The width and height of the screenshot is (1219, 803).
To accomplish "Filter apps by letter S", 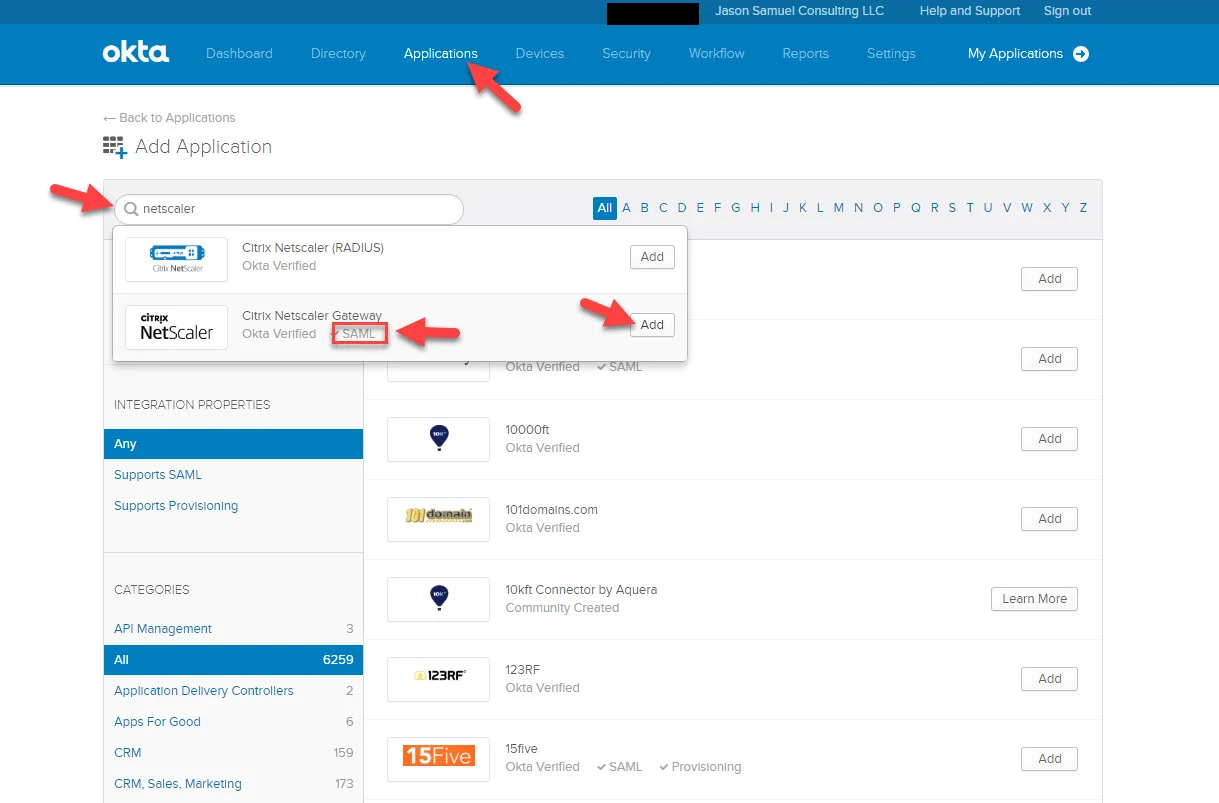I will coord(952,208).
